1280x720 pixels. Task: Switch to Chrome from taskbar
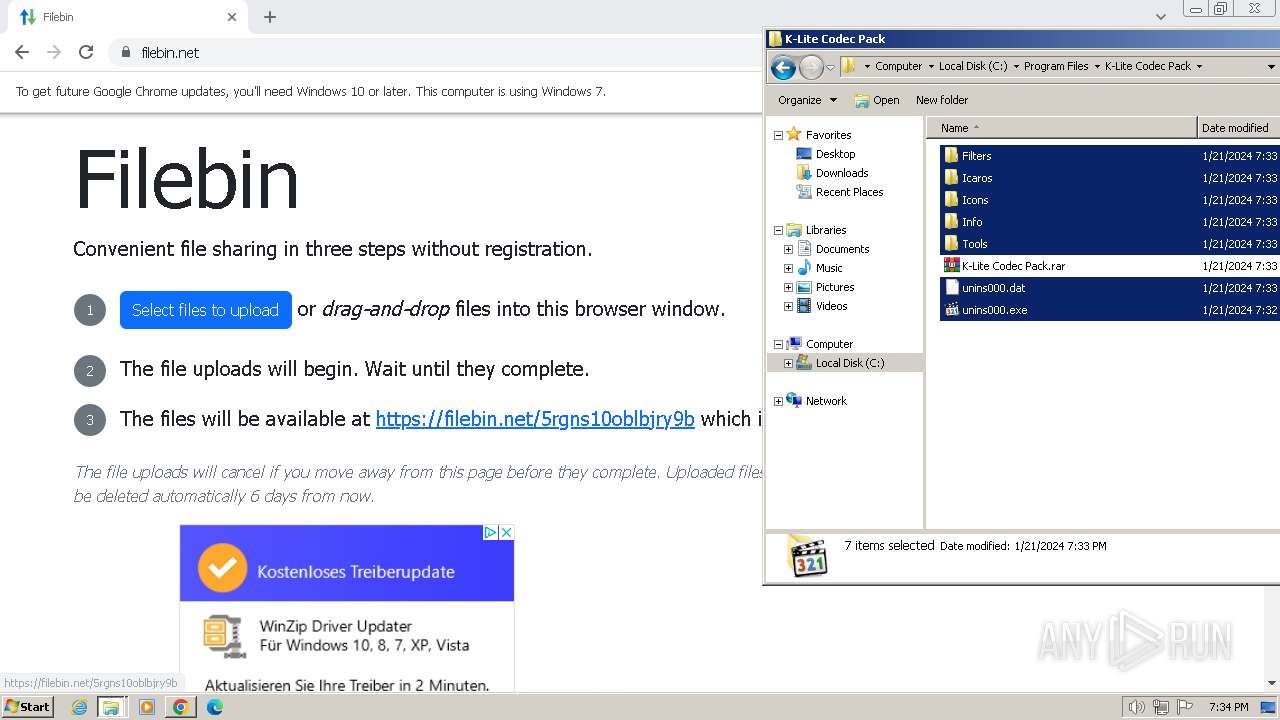(x=181, y=707)
